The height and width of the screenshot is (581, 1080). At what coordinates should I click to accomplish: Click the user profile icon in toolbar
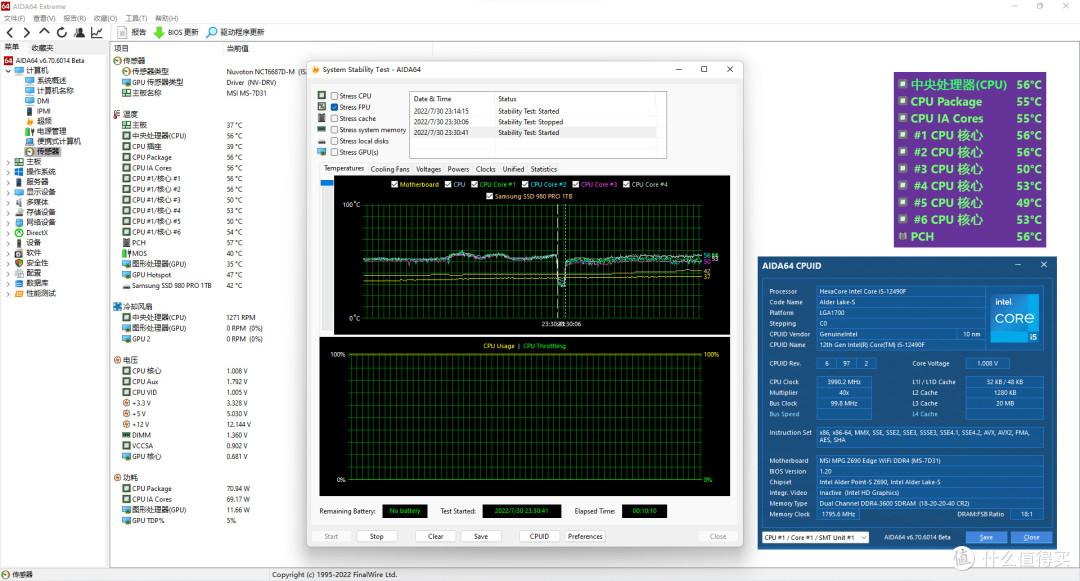coord(79,32)
